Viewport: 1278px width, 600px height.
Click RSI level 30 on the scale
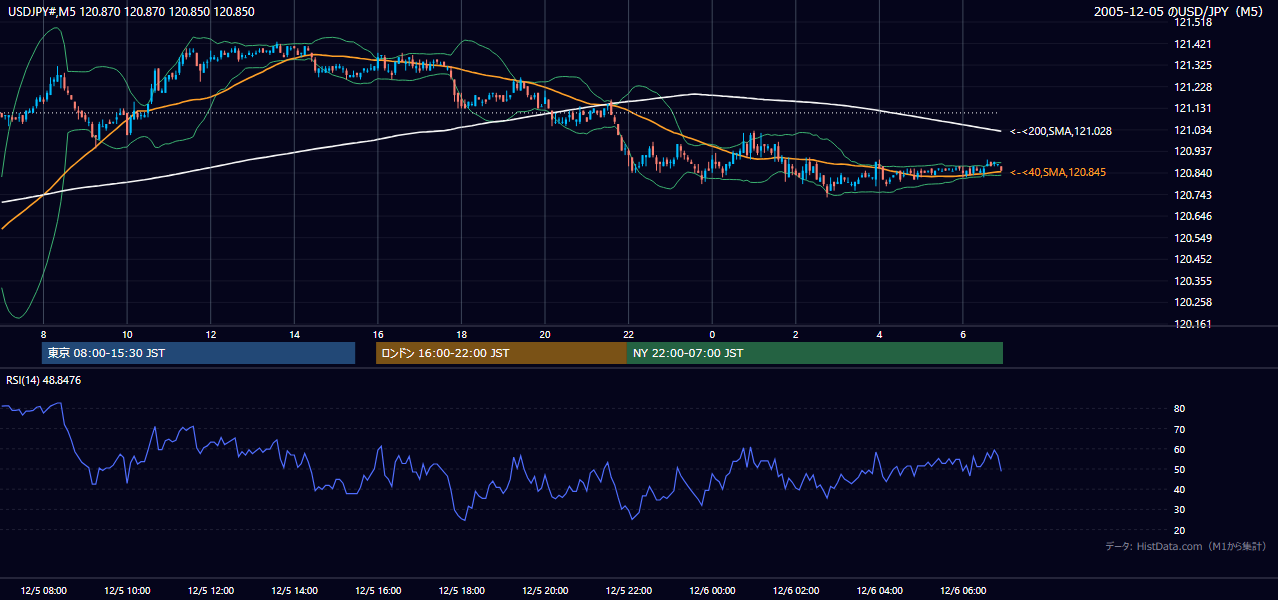(1180, 510)
